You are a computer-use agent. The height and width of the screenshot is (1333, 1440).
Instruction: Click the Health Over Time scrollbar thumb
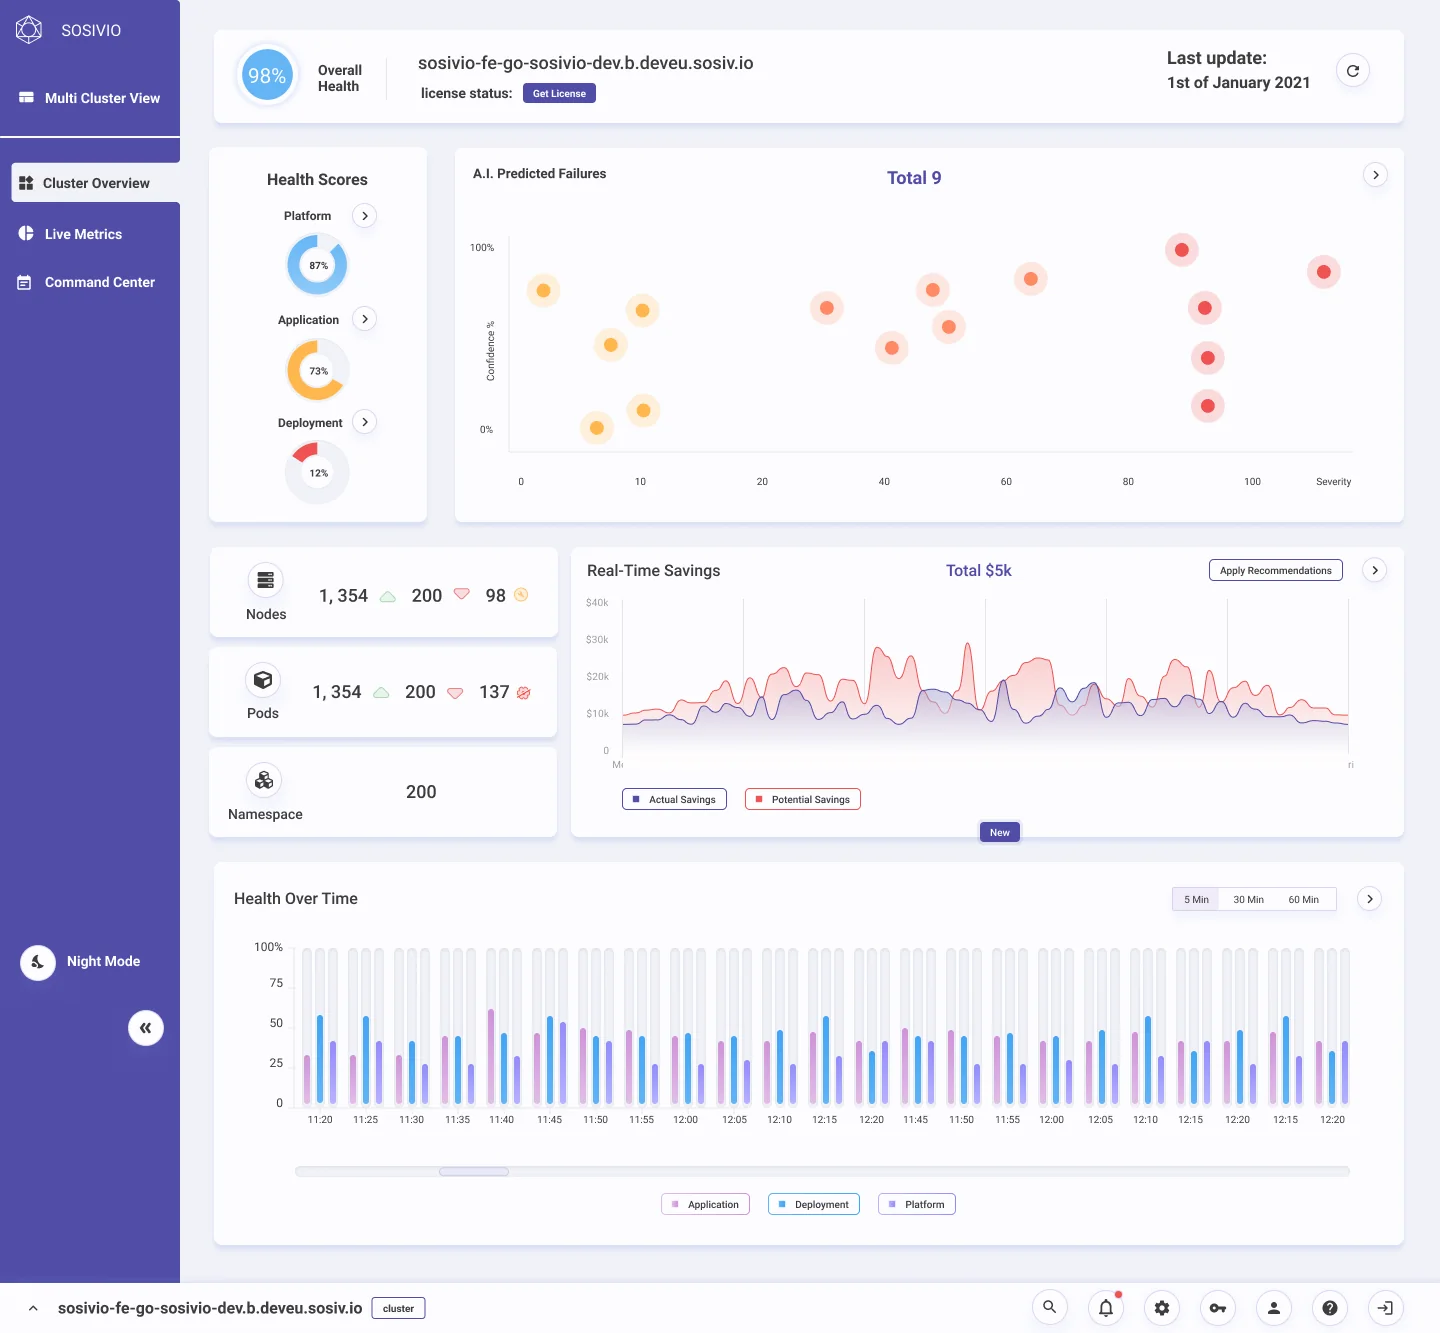(474, 1171)
